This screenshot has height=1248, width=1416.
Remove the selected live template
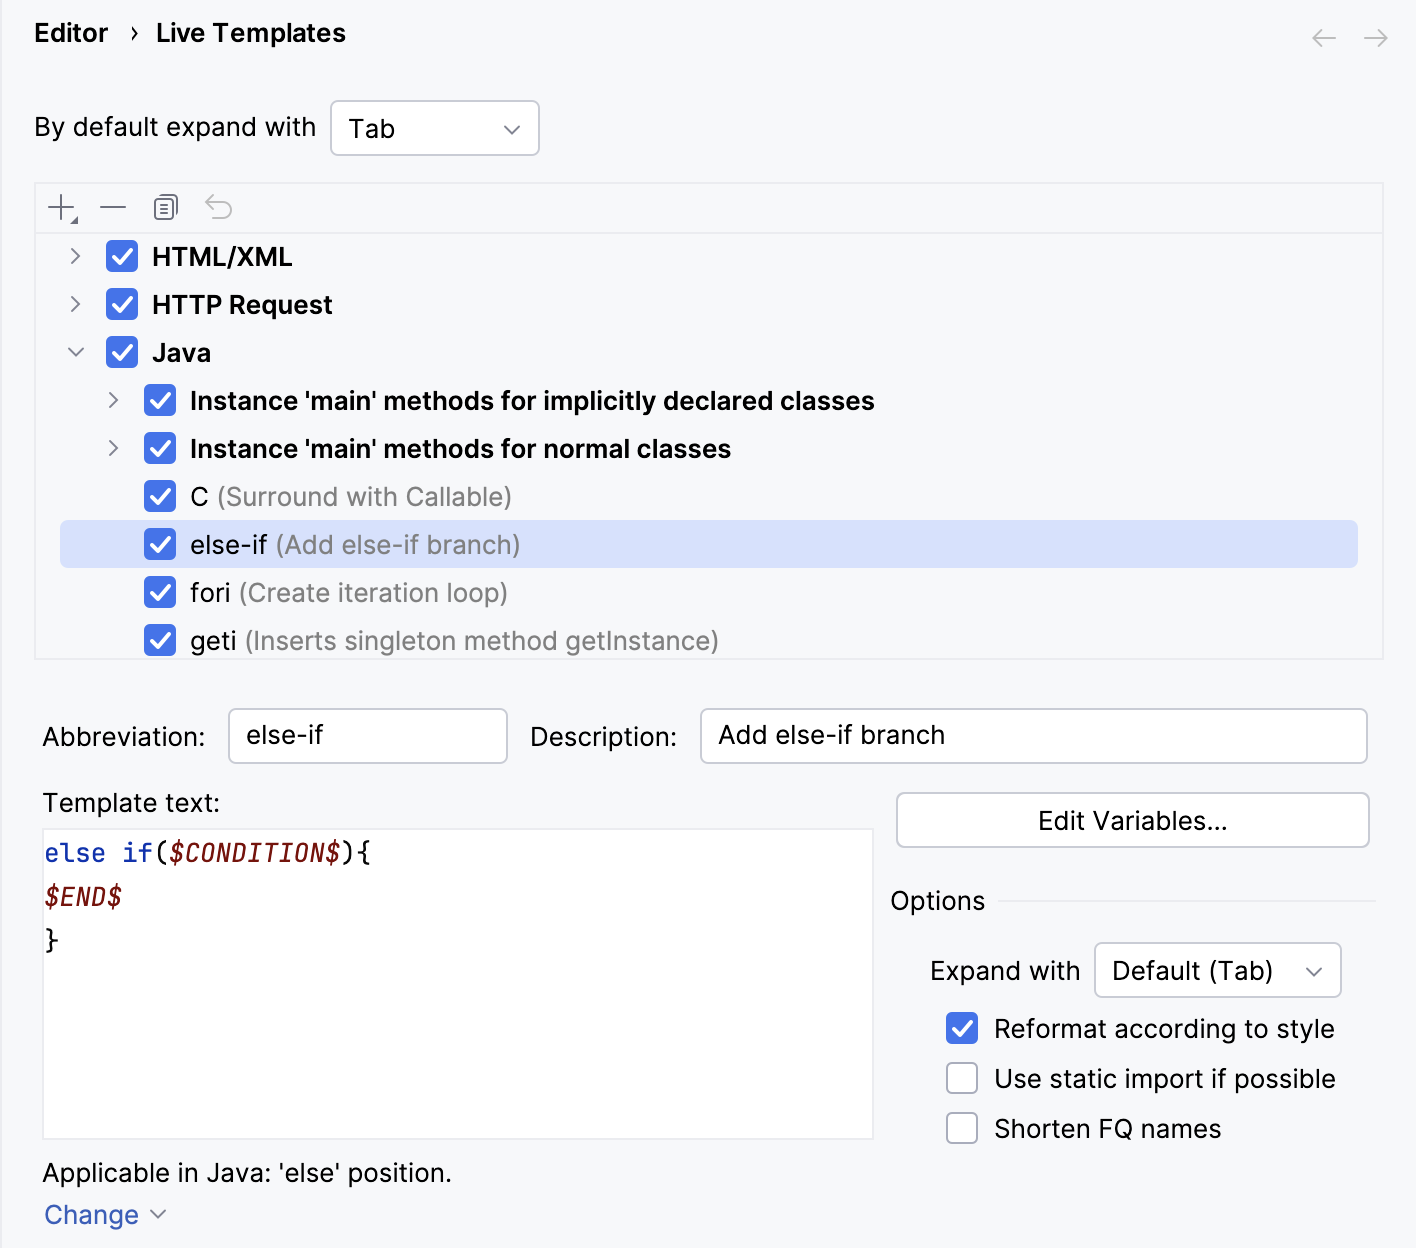pyautogui.click(x=113, y=207)
